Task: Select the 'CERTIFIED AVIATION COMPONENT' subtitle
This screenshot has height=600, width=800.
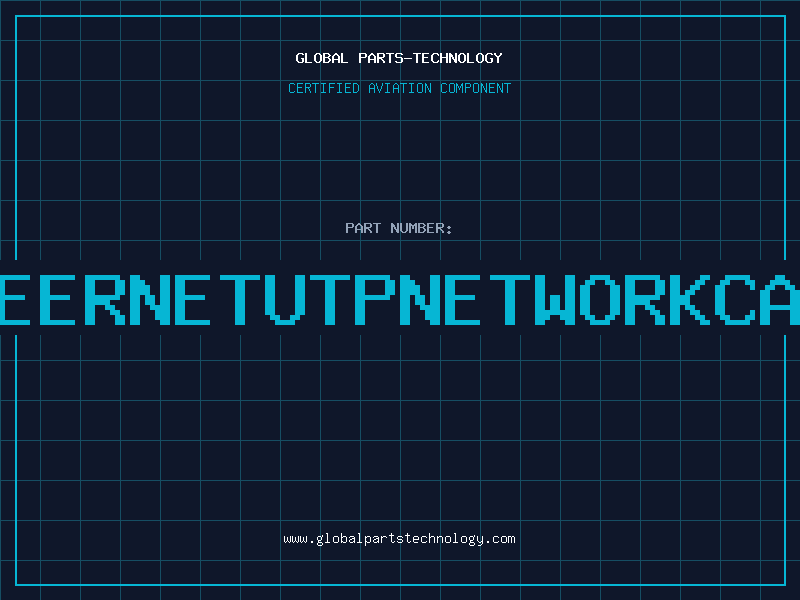Action: 399,88
